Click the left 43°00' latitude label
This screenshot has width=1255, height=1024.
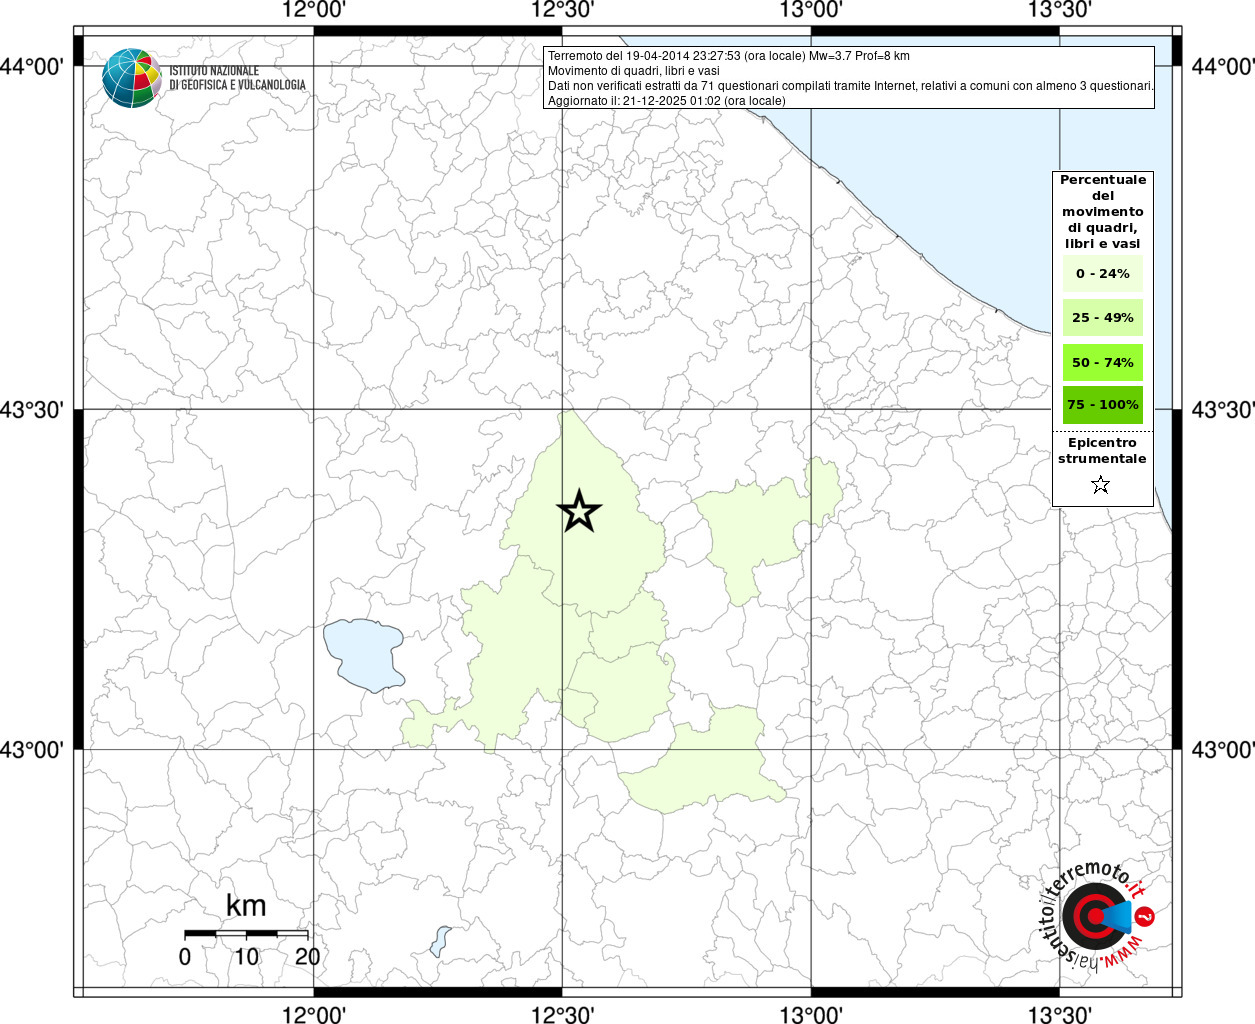point(32,750)
